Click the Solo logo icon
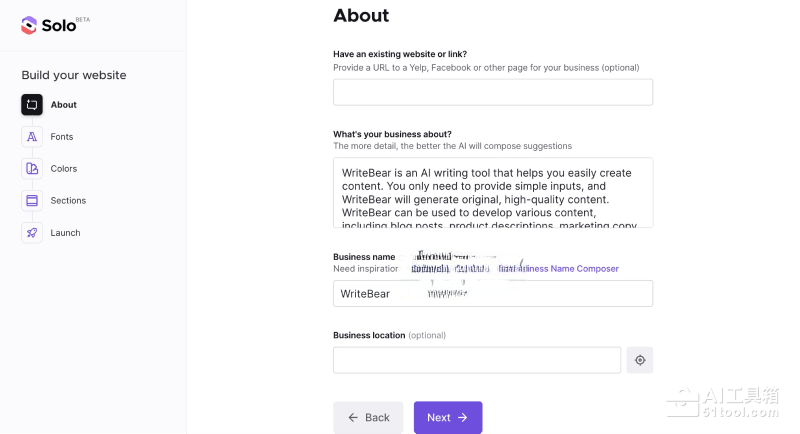The image size is (800, 434). tap(29, 25)
